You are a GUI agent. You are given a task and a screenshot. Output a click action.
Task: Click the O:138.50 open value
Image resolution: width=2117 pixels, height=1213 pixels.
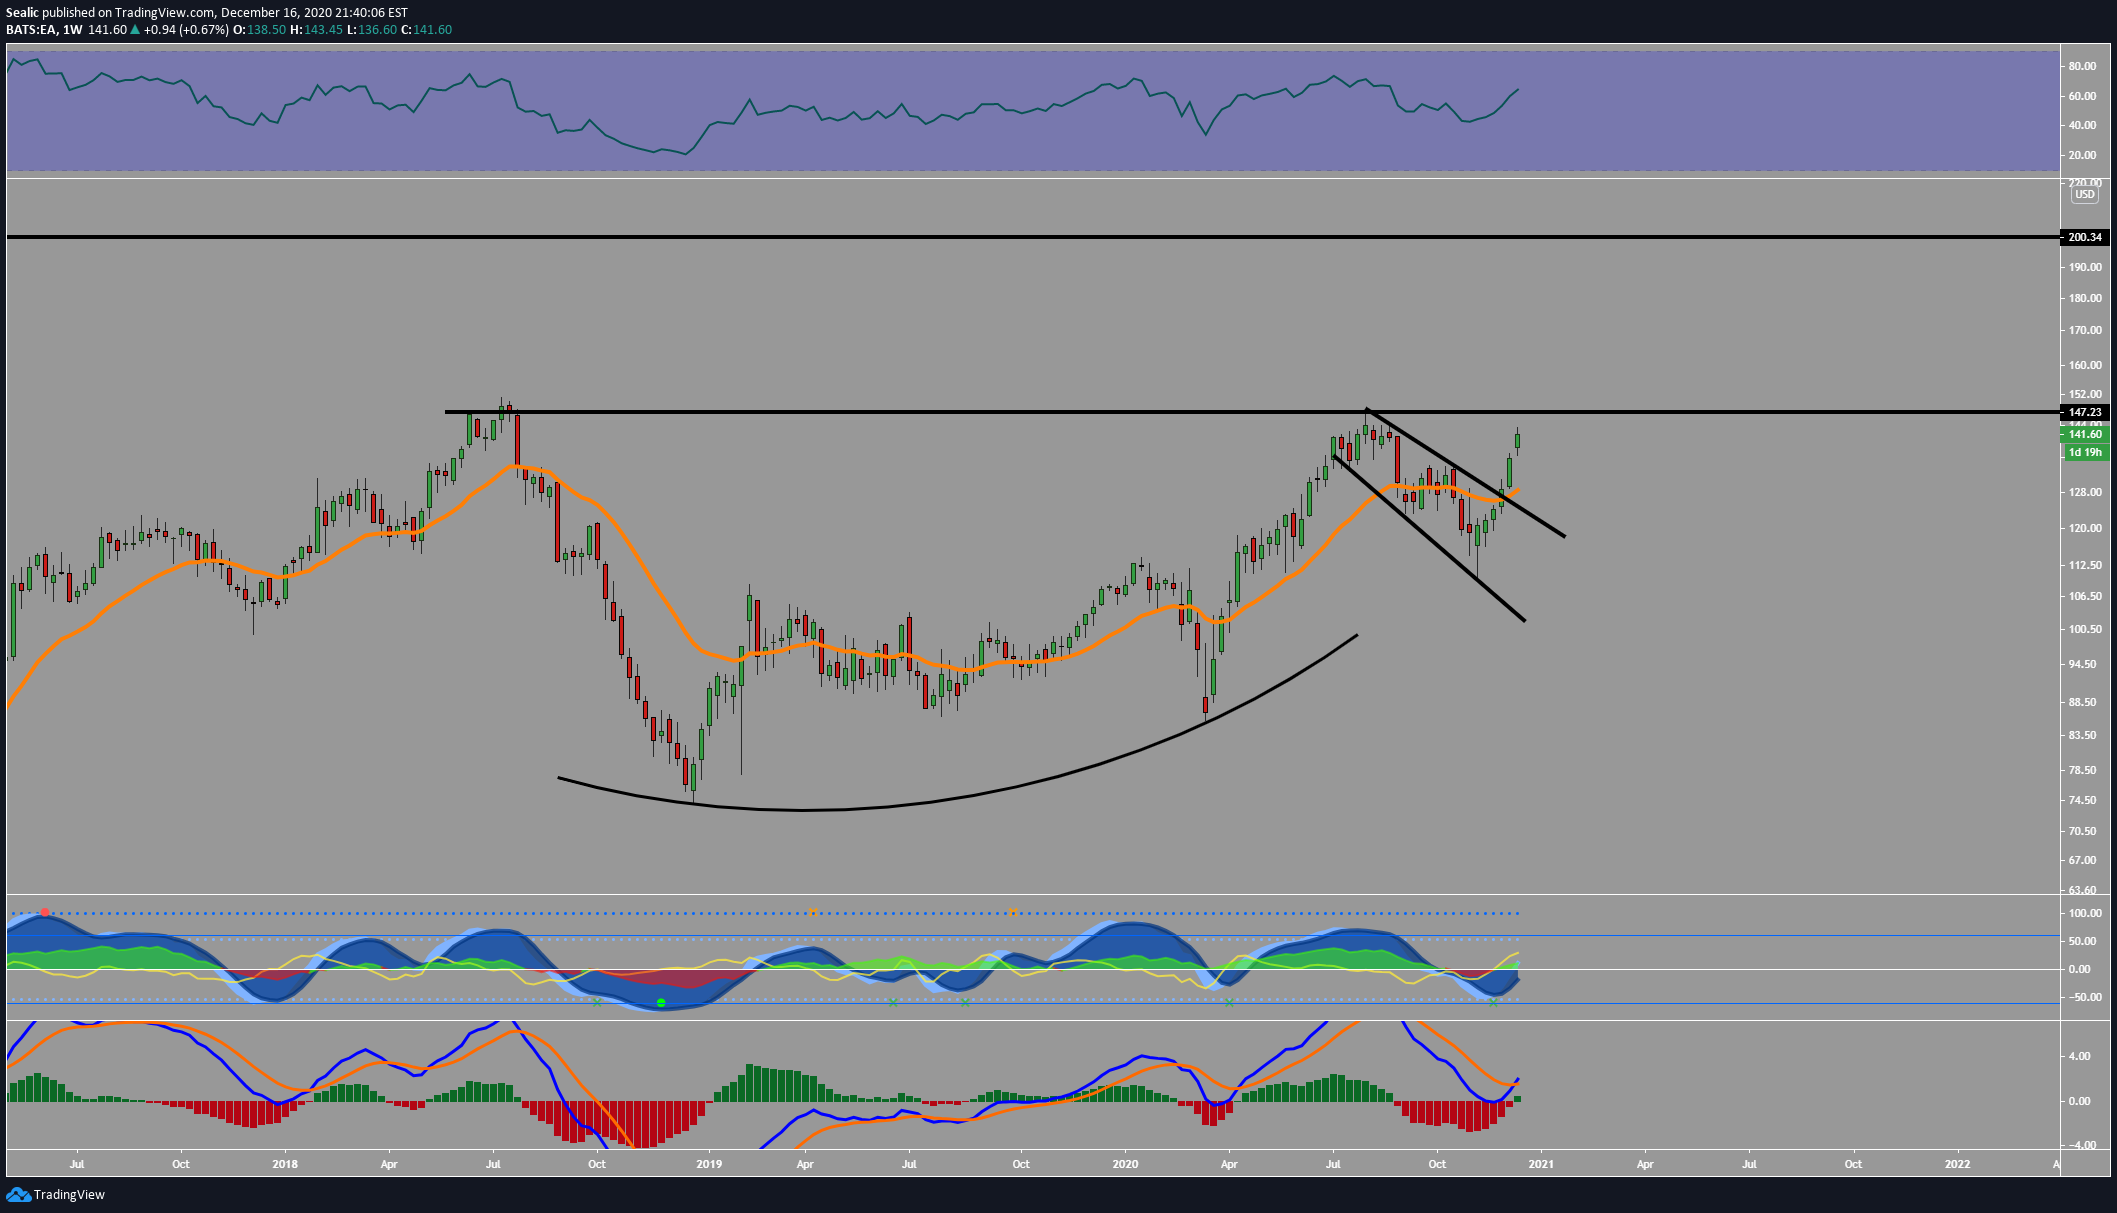click(x=259, y=30)
